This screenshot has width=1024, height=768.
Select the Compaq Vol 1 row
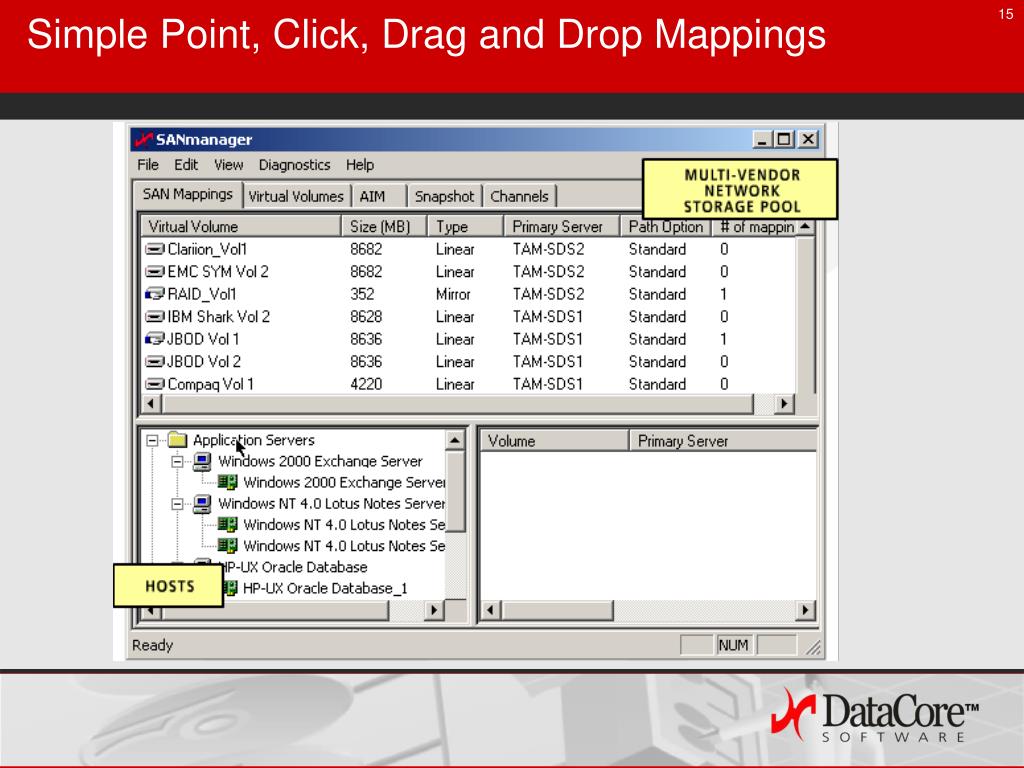[x=468, y=384]
